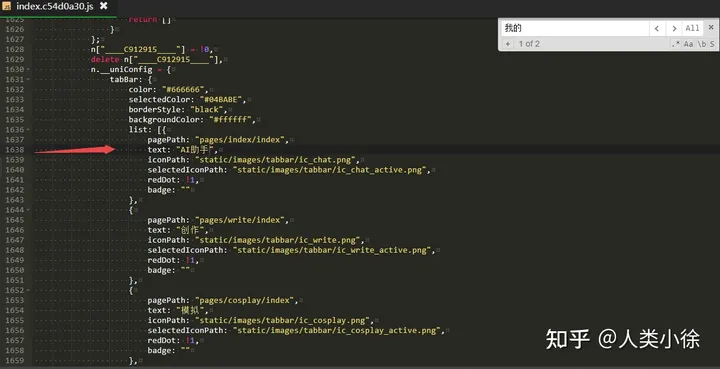Click "pages/write/index" pagePath string

click(240, 220)
